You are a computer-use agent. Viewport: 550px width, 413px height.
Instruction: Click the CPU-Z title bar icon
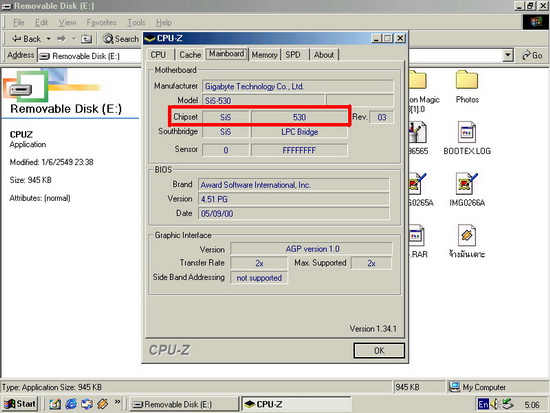[x=150, y=38]
